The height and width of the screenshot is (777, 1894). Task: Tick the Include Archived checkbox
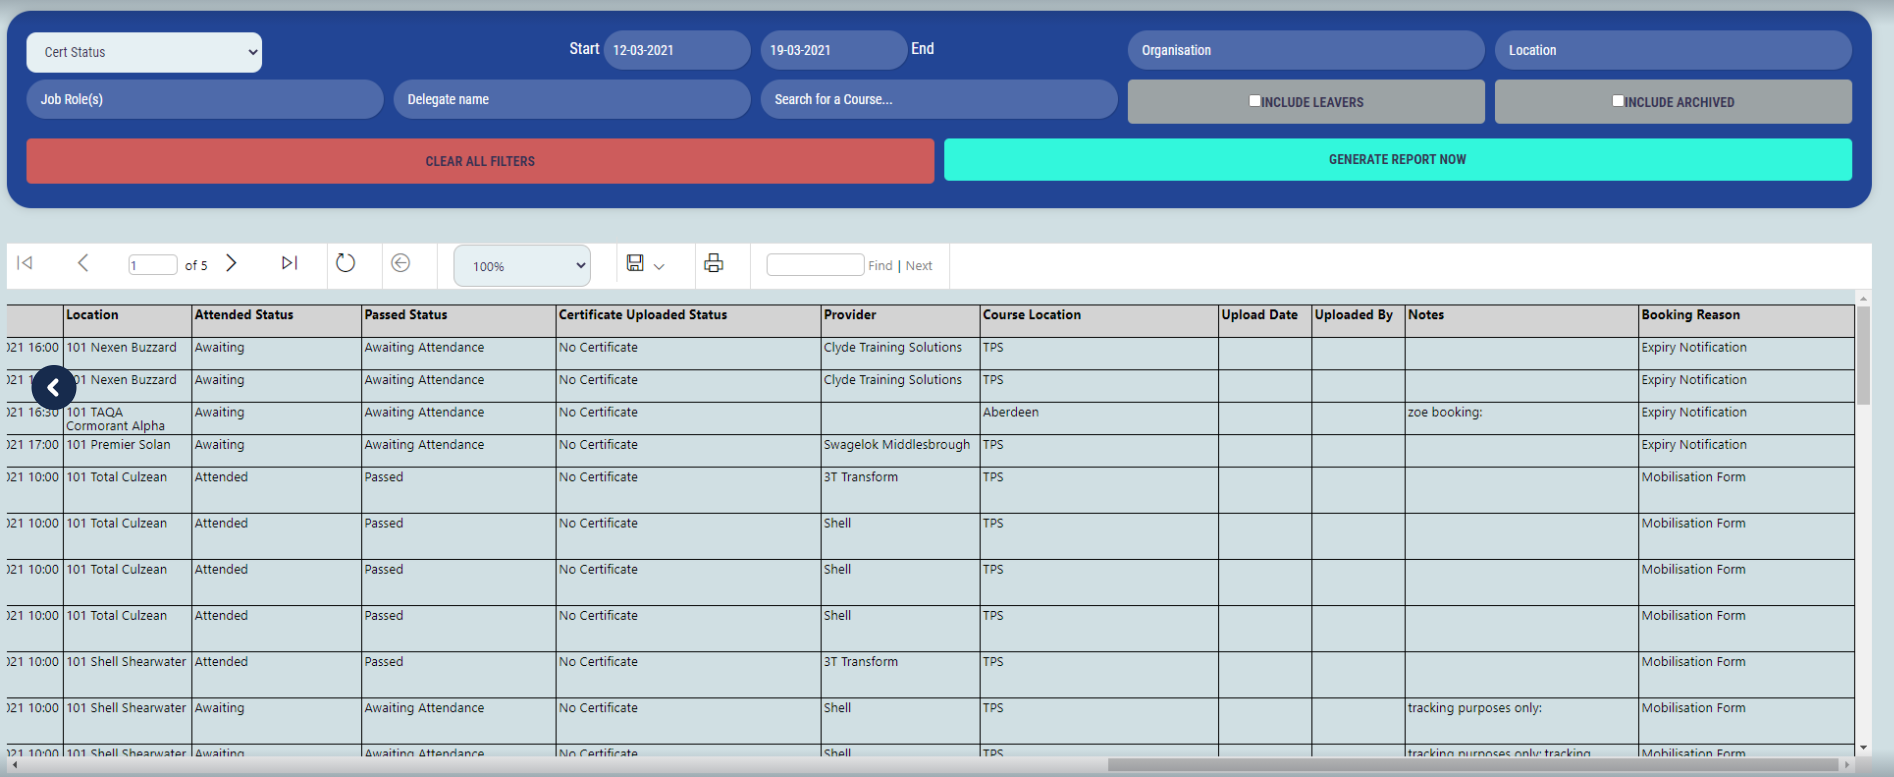[x=1617, y=101]
